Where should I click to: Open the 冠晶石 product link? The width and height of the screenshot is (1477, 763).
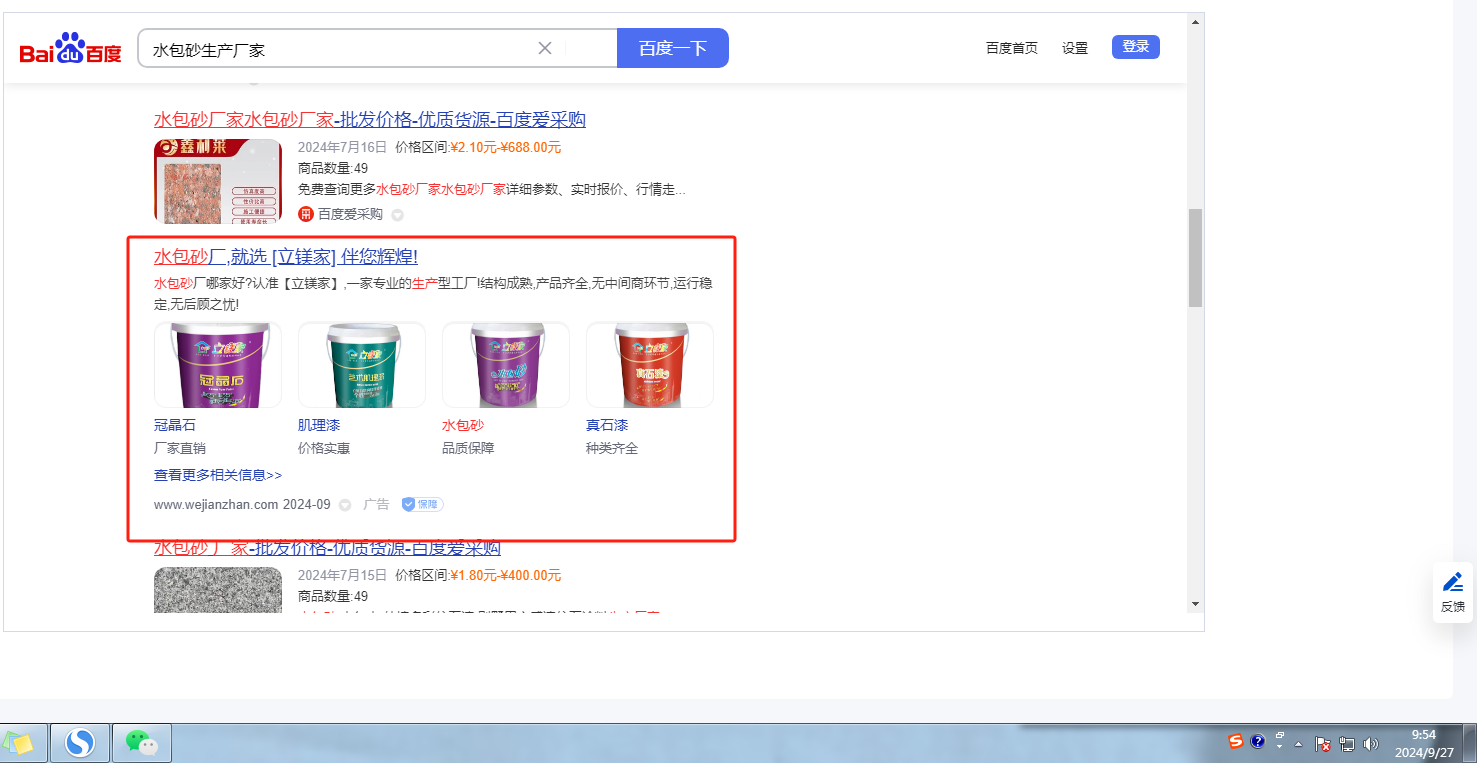pyautogui.click(x=175, y=426)
